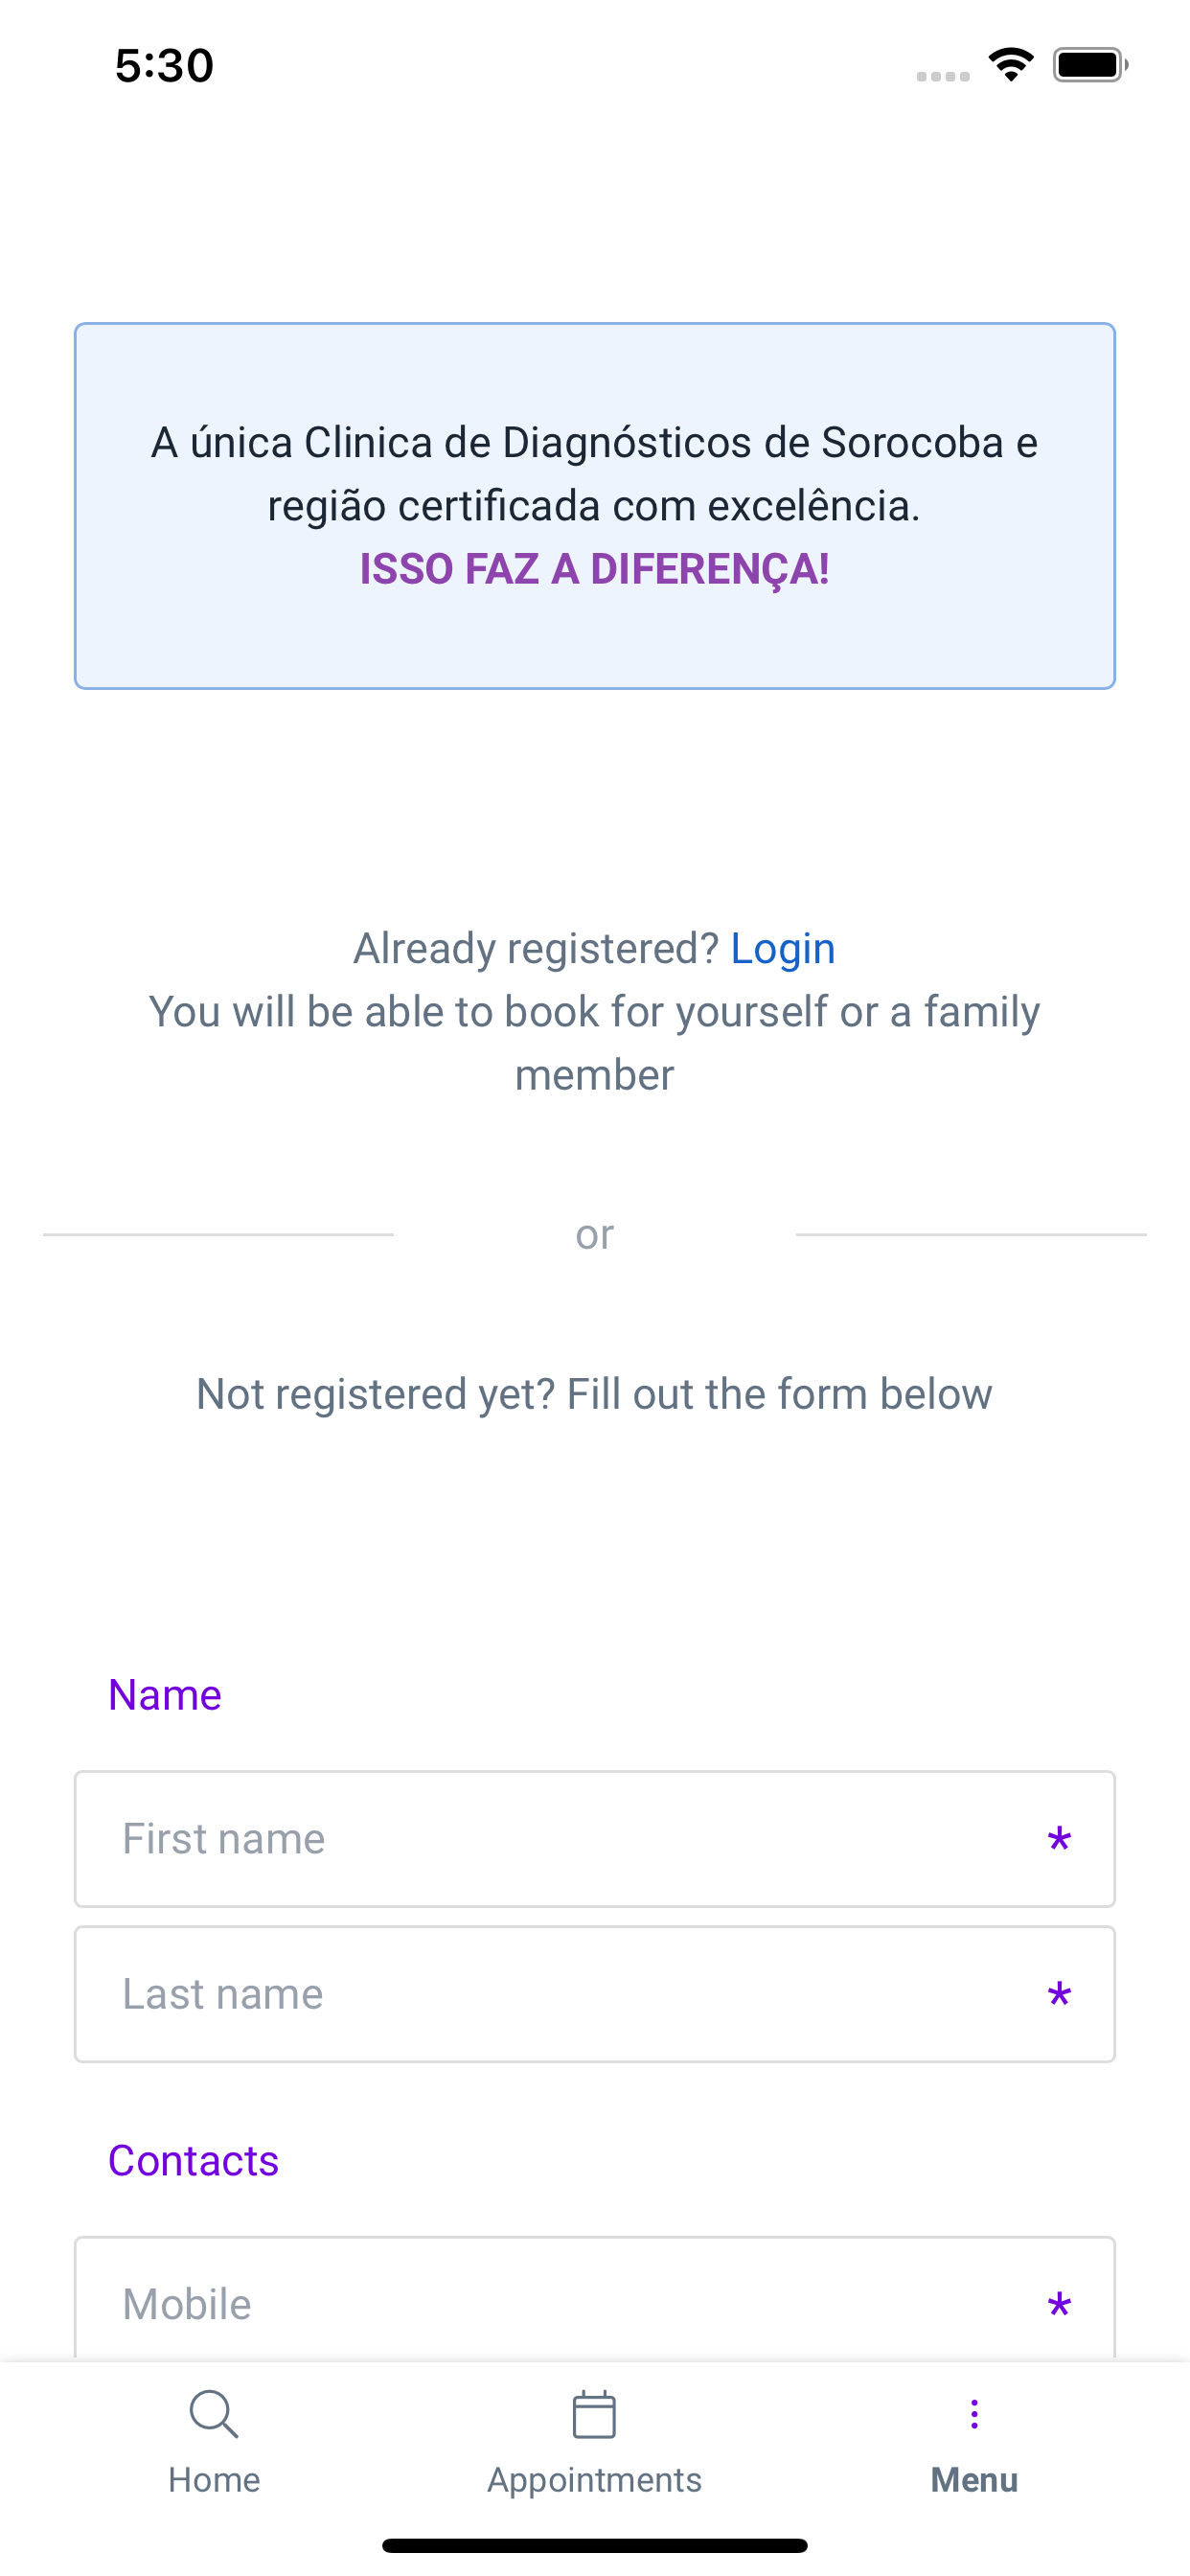The width and height of the screenshot is (1190, 2576).
Task: Click the Contacts section heading
Action: [x=193, y=2160]
